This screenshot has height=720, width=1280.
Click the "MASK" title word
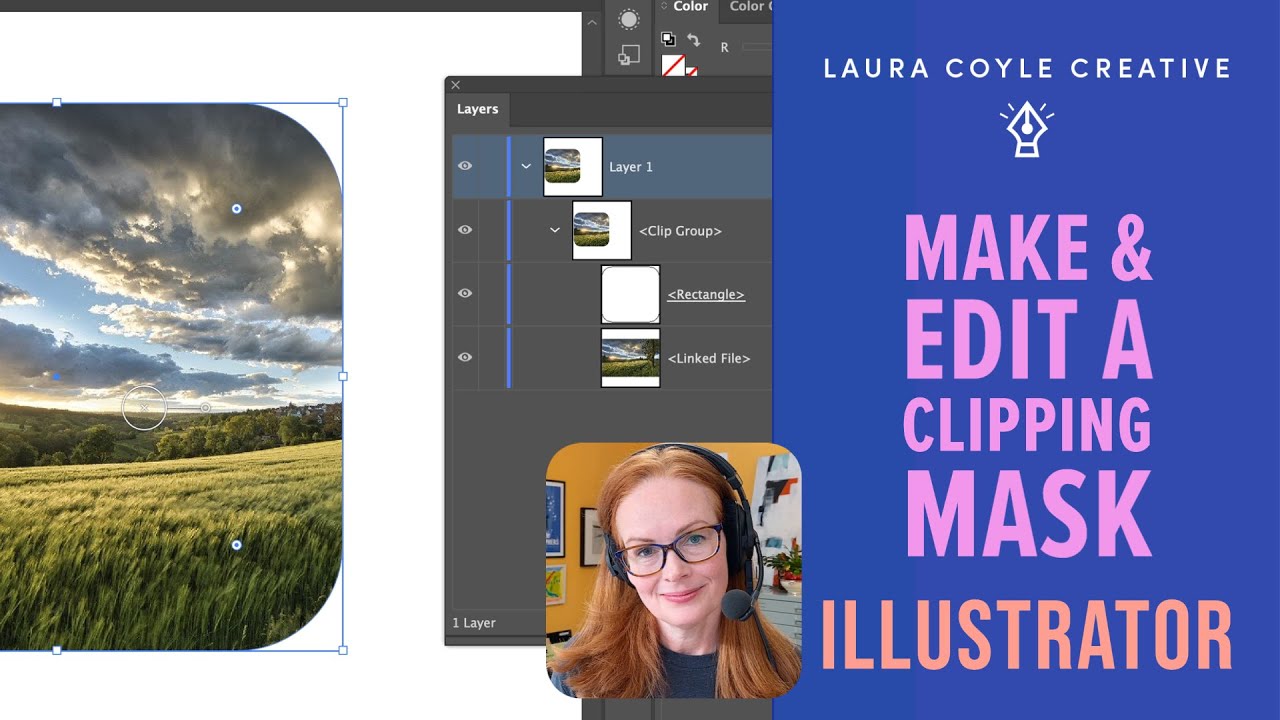pos(1028,514)
